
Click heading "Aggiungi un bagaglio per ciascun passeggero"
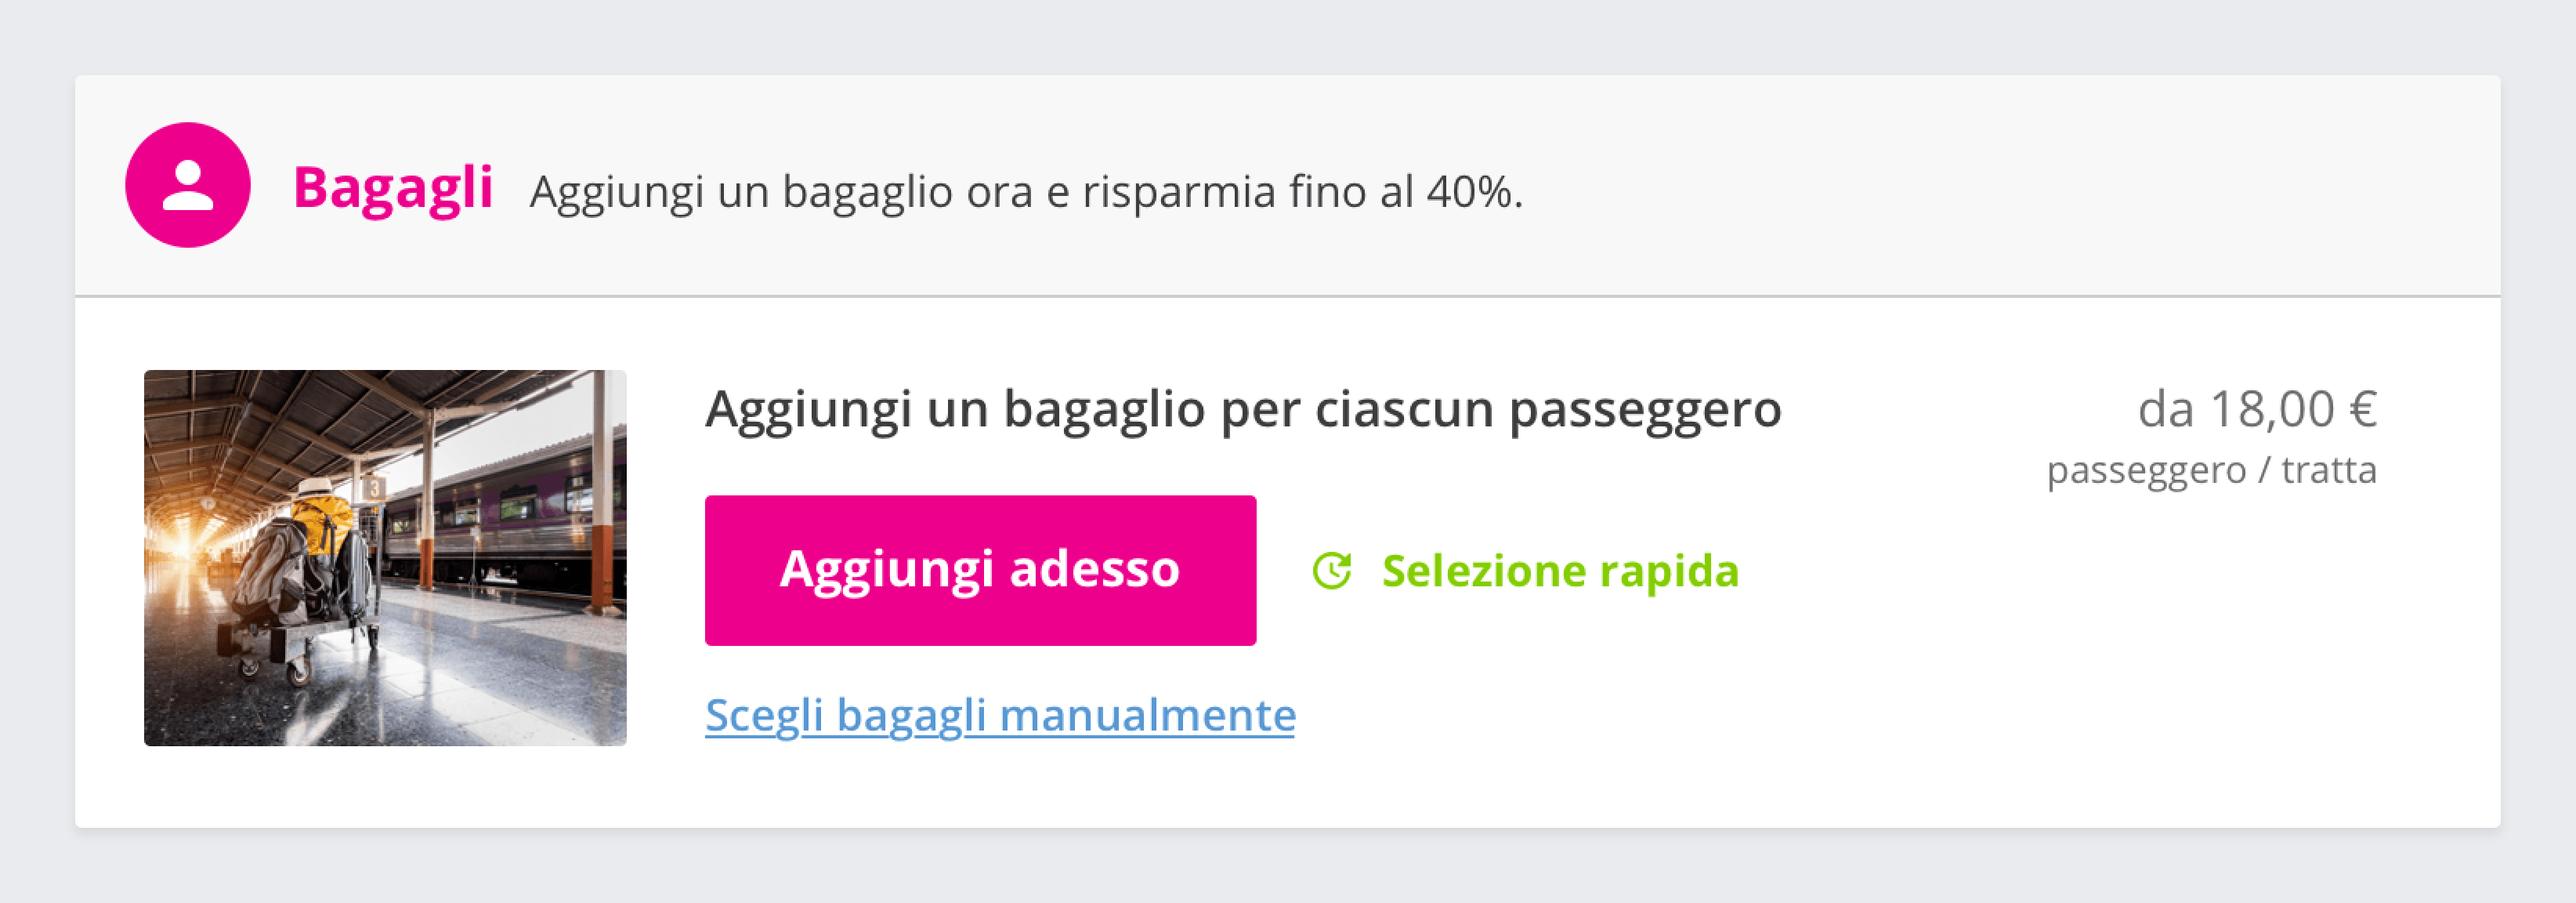(x=1242, y=409)
